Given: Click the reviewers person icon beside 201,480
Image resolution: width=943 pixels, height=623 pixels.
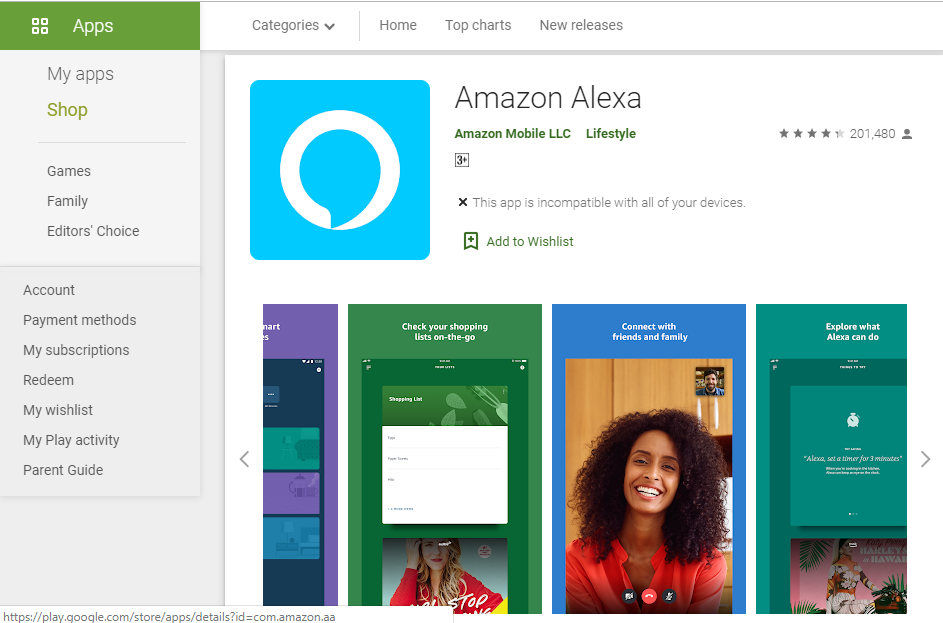Looking at the screenshot, I should click(x=907, y=134).
